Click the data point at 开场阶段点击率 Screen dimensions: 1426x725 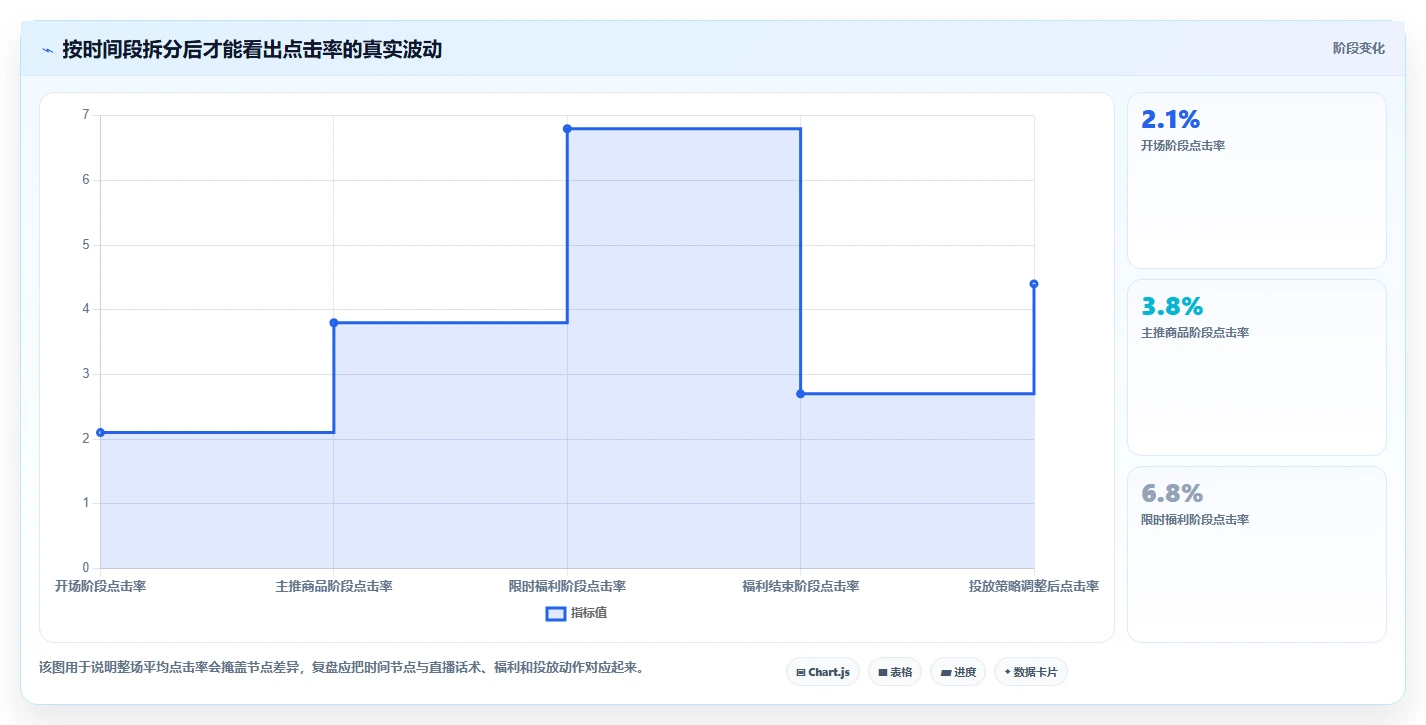[x=100, y=432]
